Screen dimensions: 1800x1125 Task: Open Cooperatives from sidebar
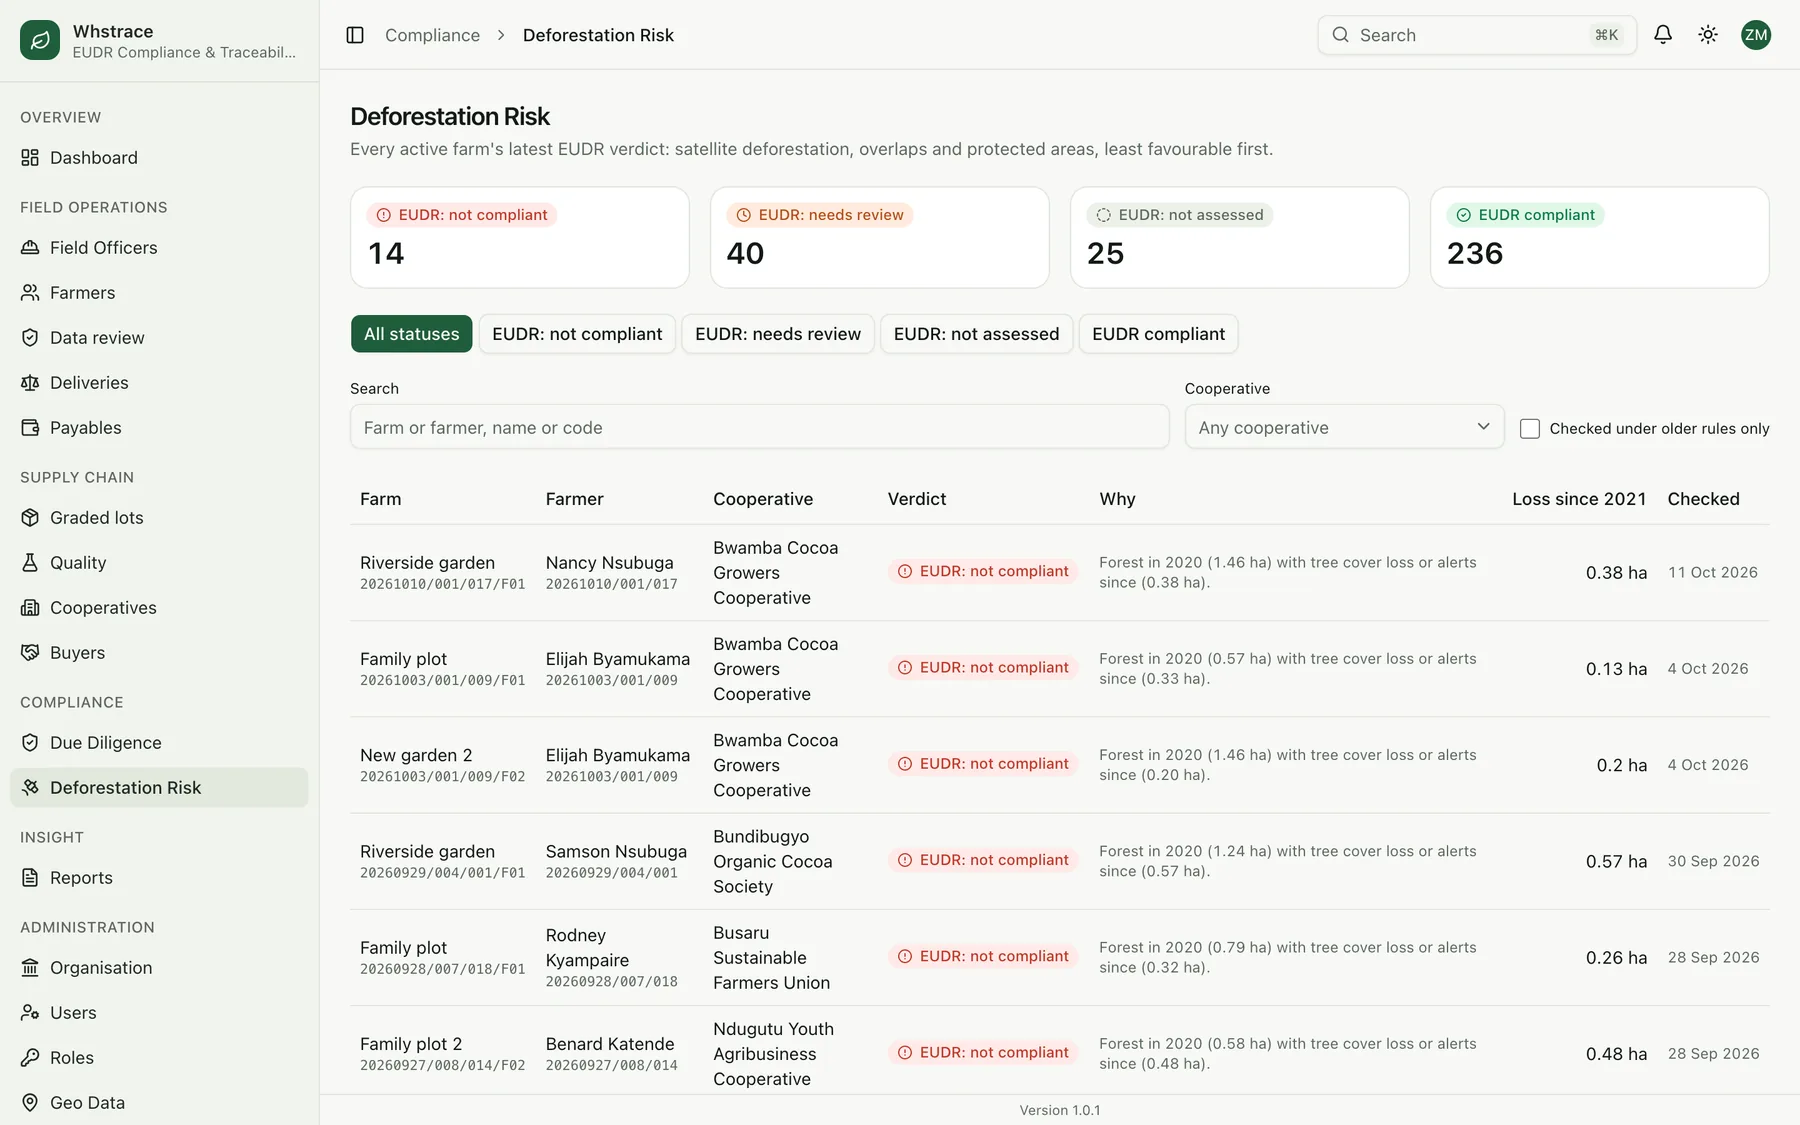click(x=159, y=608)
